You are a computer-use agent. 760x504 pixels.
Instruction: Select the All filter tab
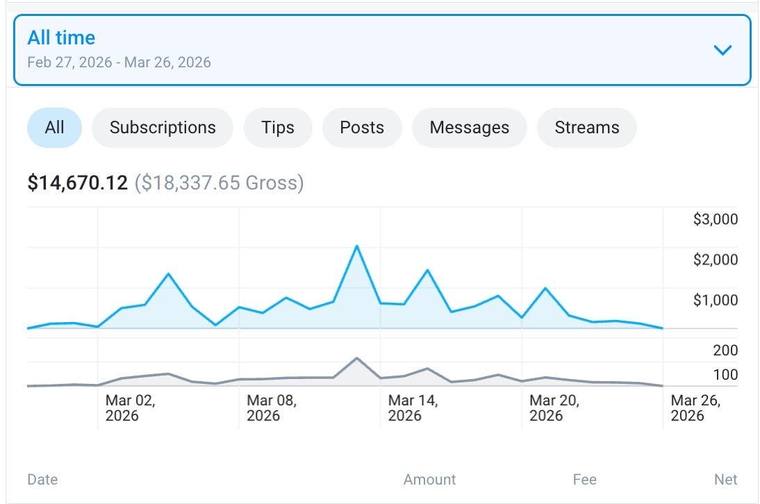(54, 127)
